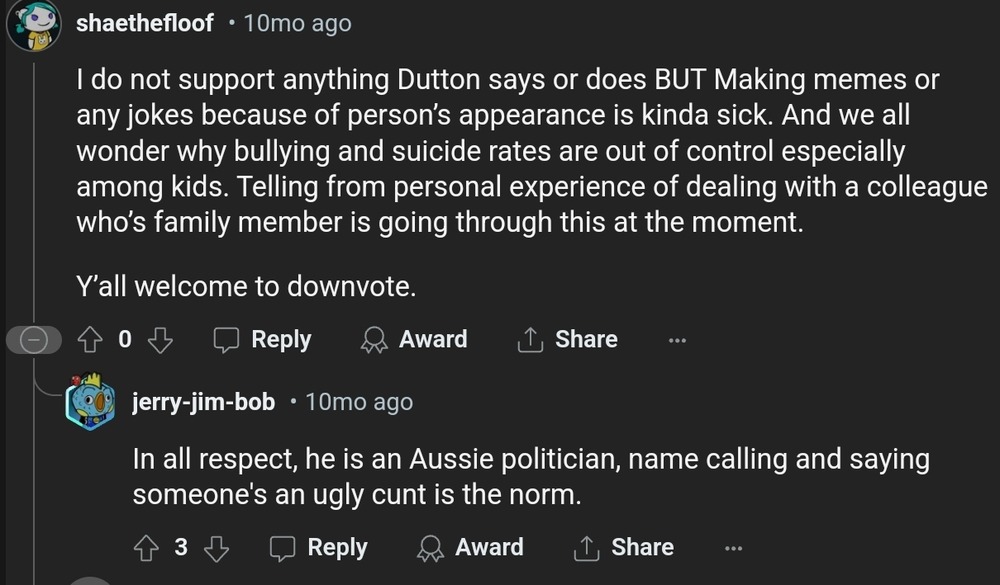Reply to jerry-jim-bob's comment
This screenshot has height=585, width=1000.
(319, 548)
